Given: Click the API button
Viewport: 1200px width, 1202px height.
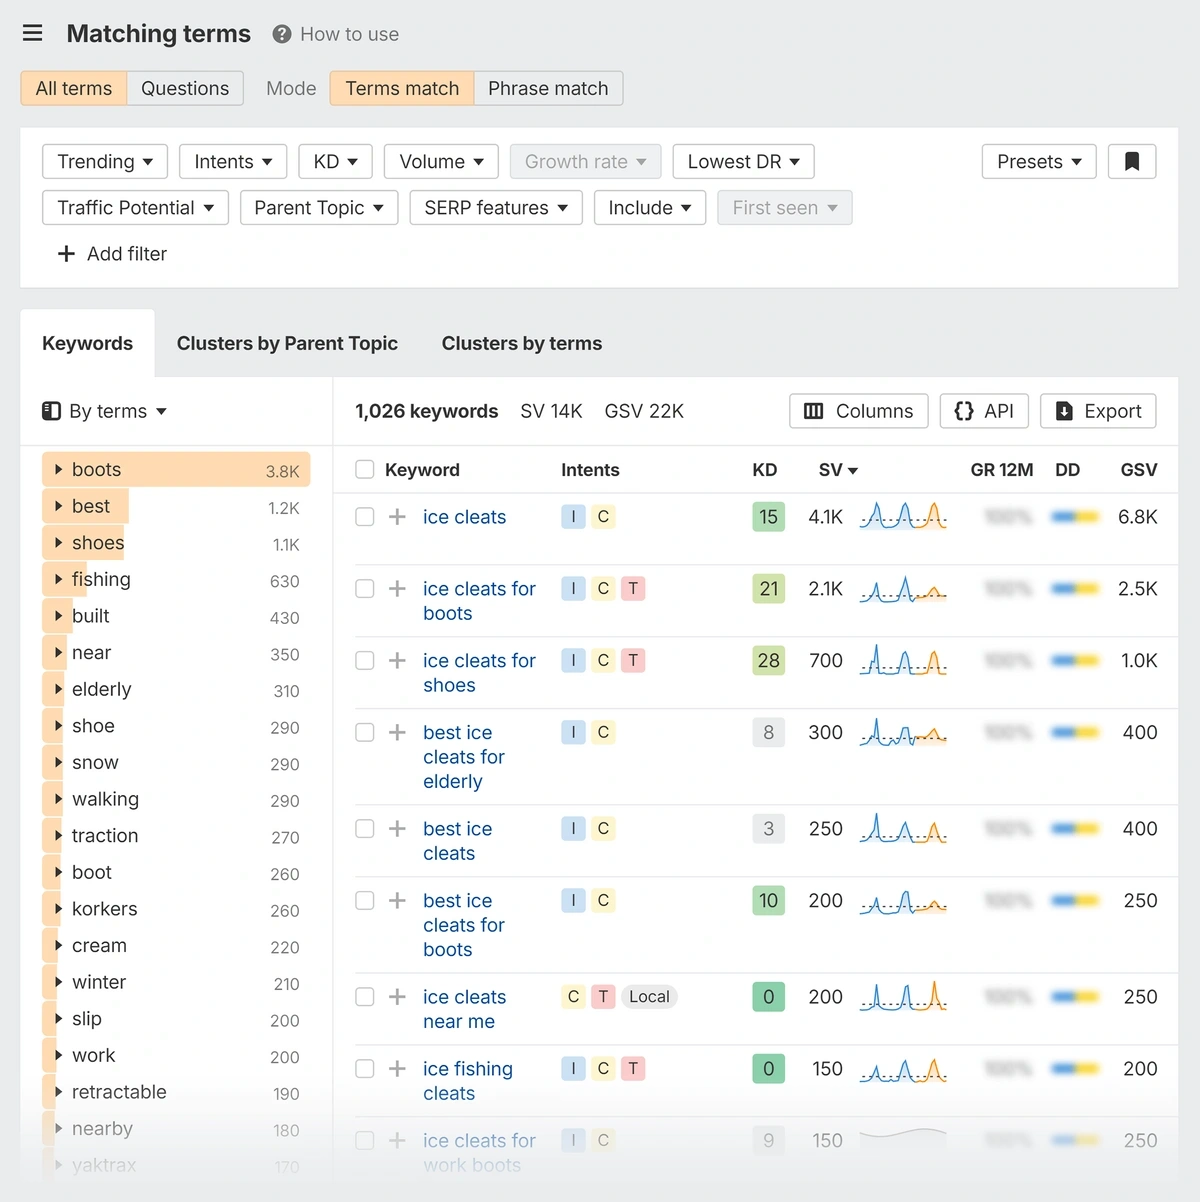Looking at the screenshot, I should pyautogui.click(x=984, y=411).
